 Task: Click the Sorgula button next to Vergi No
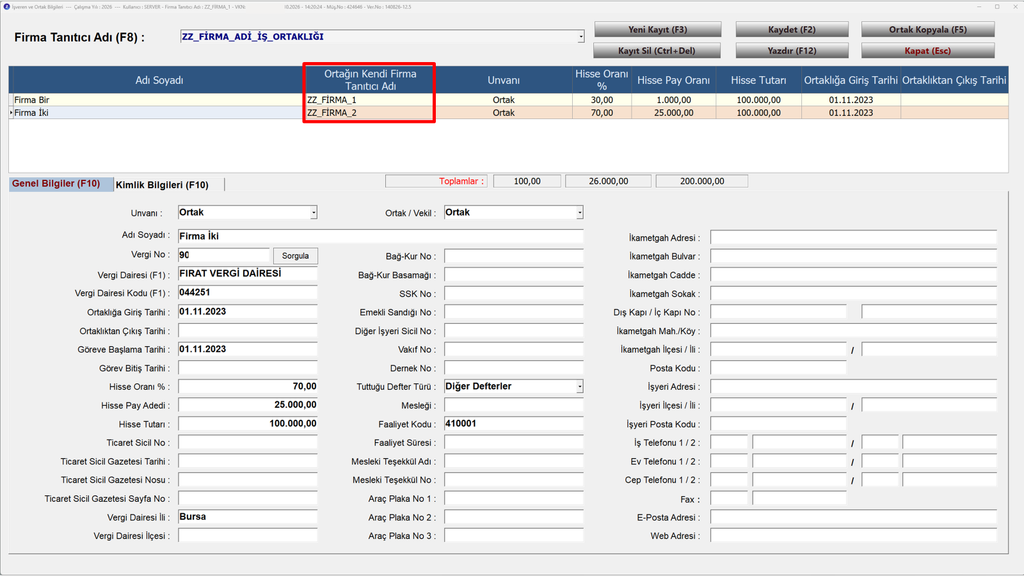pos(295,256)
